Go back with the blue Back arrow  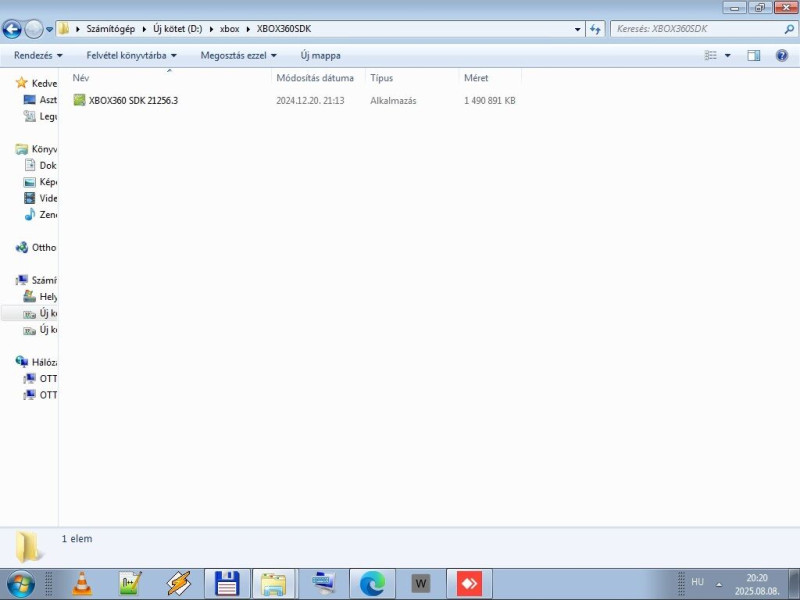coord(12,29)
